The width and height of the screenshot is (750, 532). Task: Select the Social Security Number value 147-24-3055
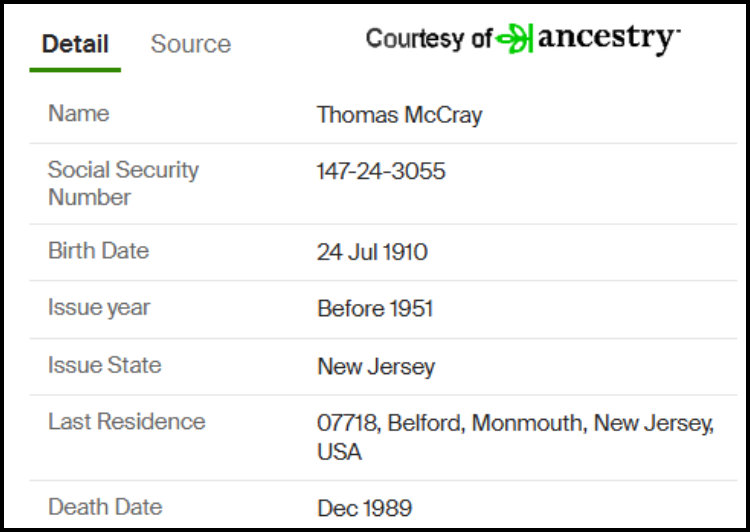381,171
